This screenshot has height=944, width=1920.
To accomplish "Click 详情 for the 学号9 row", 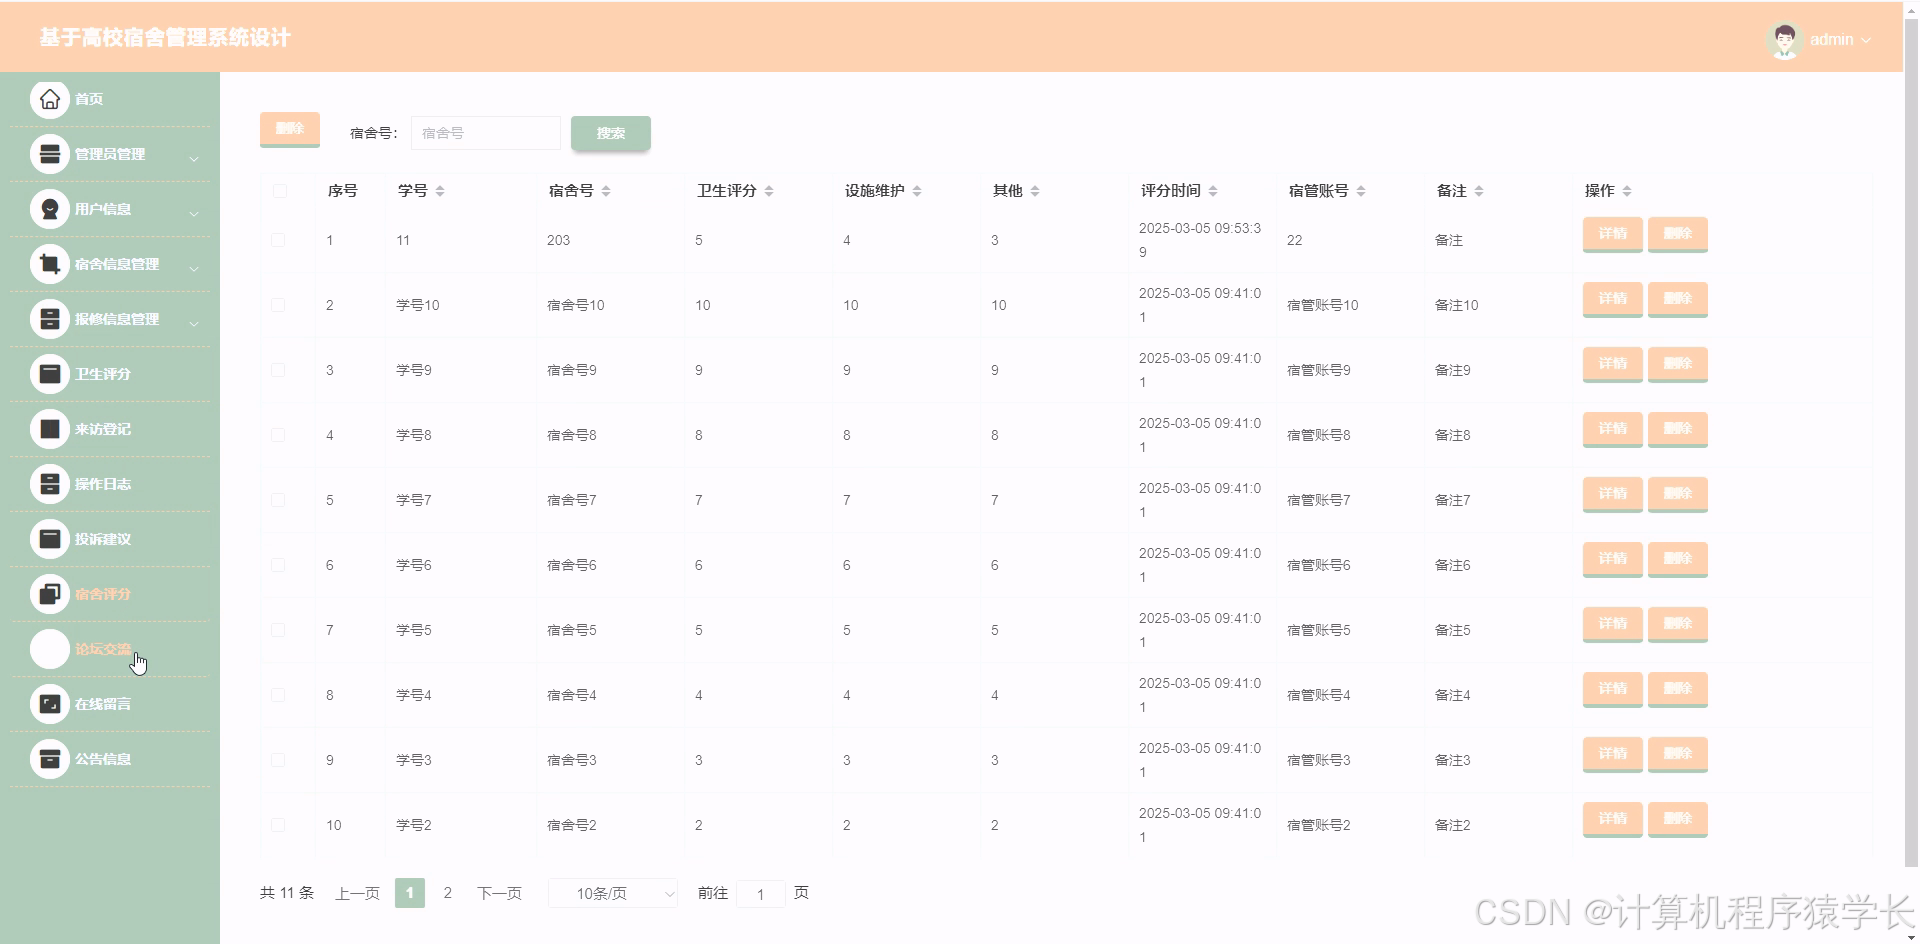I will click(1611, 364).
